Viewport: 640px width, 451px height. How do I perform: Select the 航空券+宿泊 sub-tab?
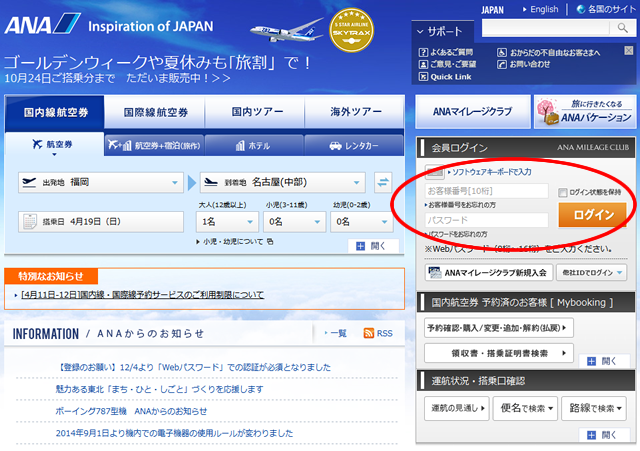155,145
